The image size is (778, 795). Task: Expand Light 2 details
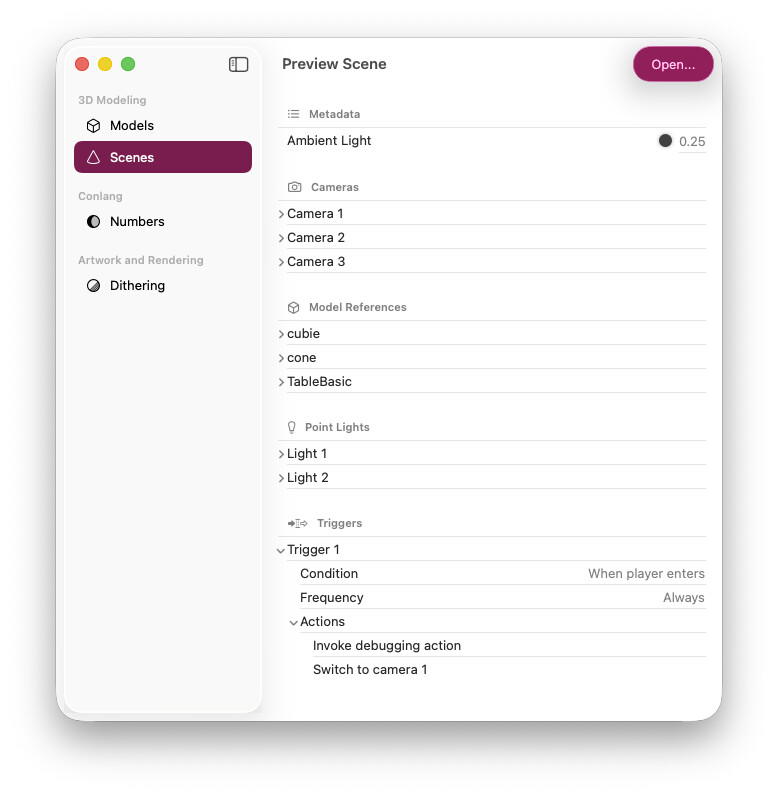coord(281,478)
